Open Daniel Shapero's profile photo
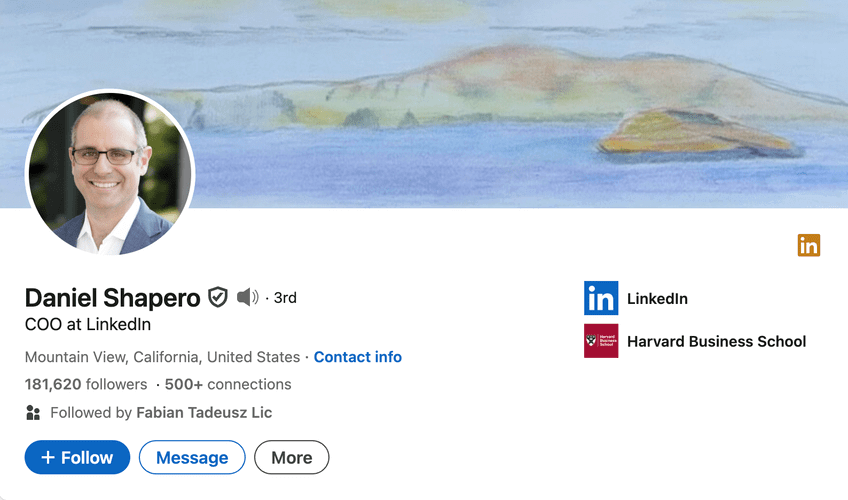 110,172
